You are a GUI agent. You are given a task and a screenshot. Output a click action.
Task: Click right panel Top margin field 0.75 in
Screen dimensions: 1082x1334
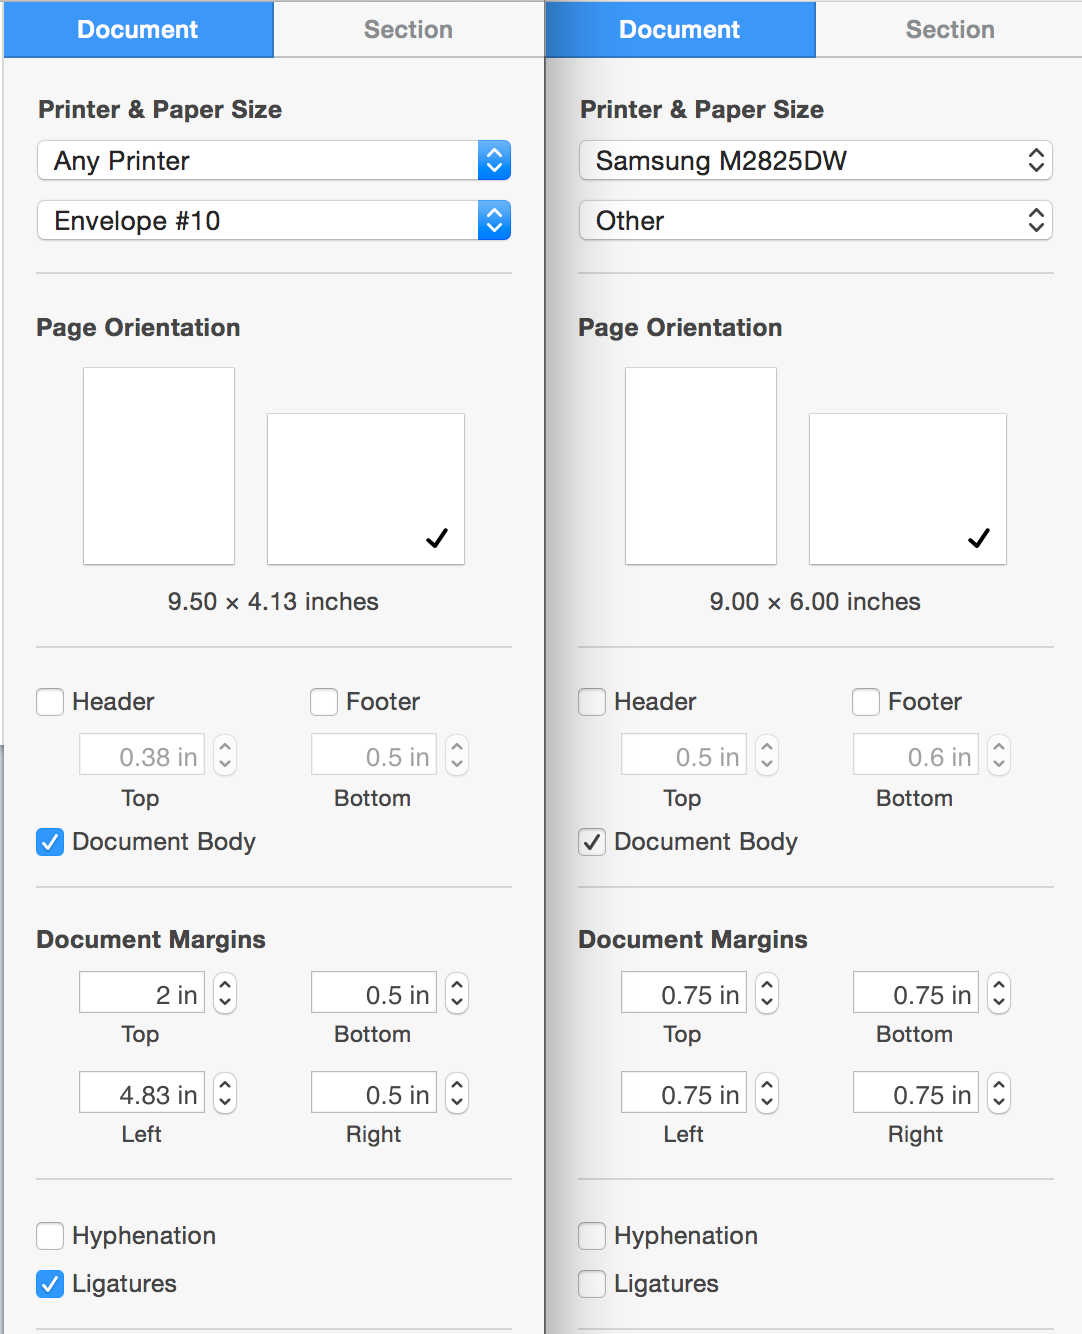(684, 993)
